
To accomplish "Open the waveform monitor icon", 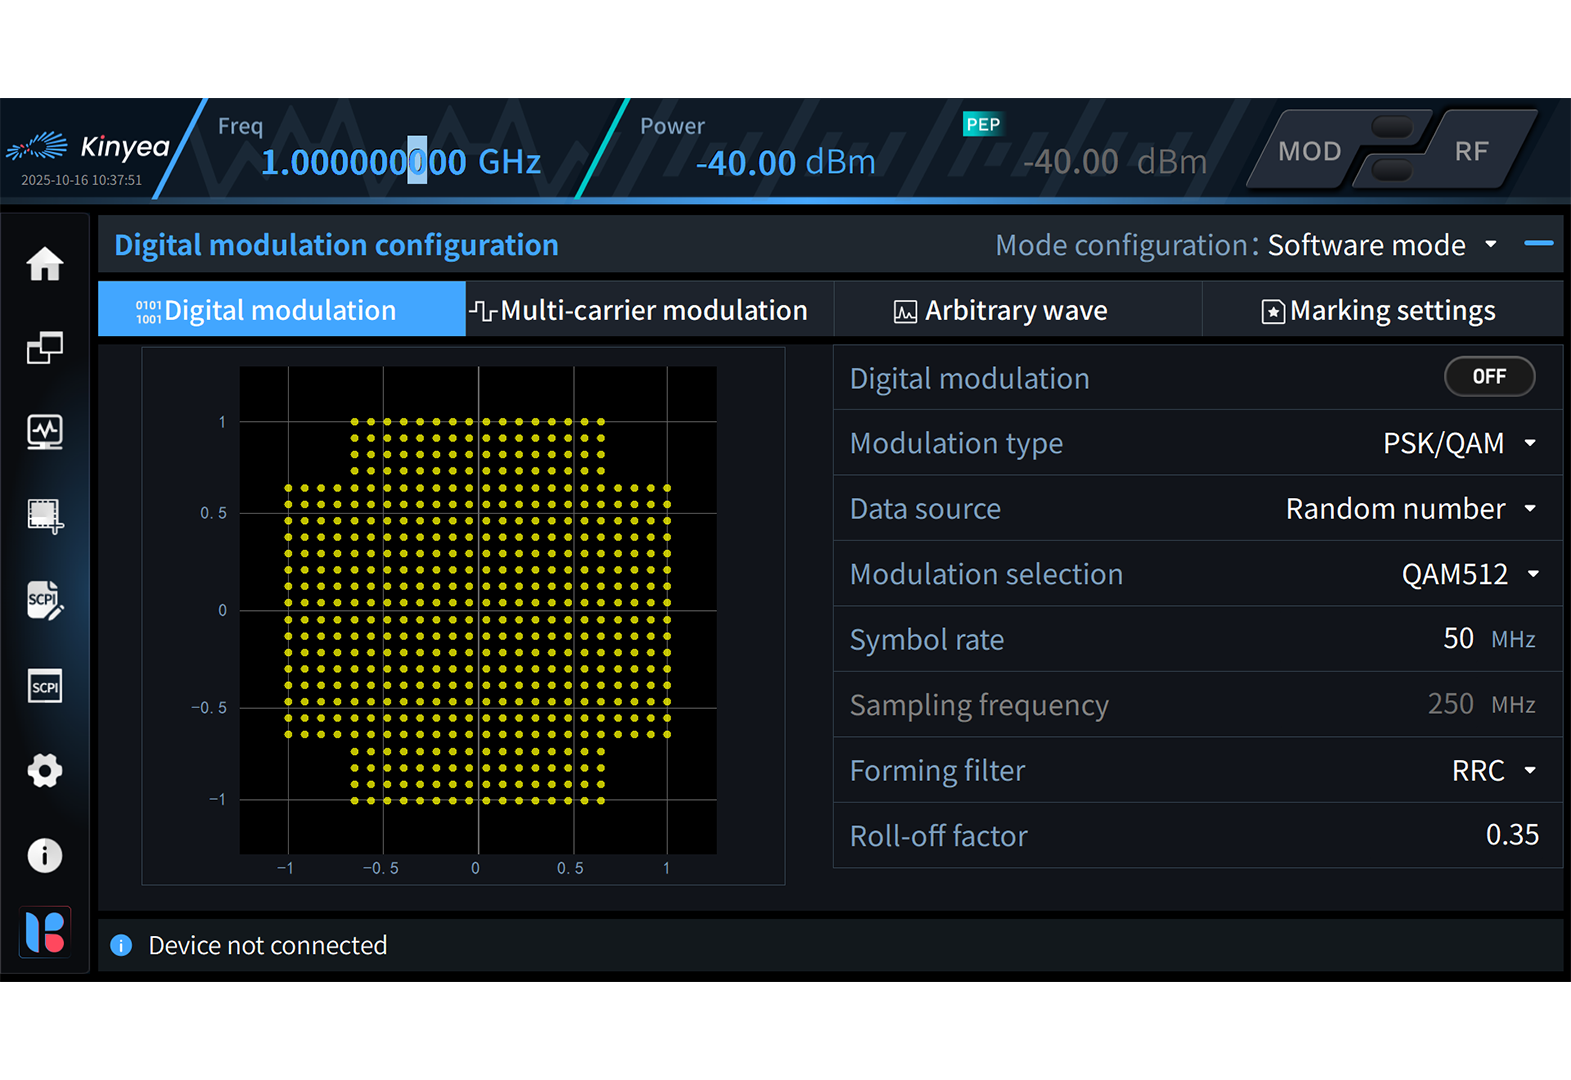I will 45,432.
